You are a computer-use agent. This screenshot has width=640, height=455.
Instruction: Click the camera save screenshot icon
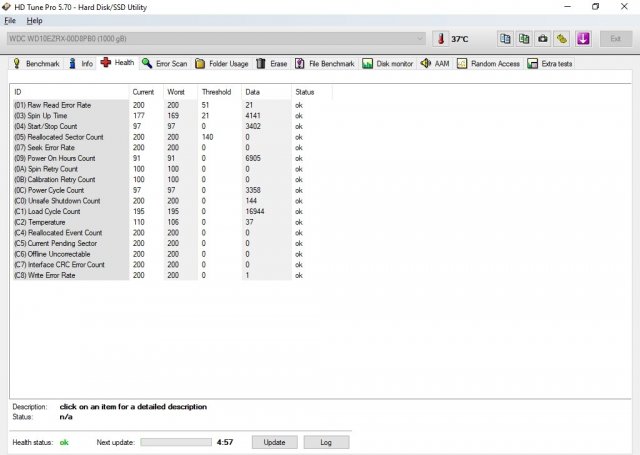click(x=543, y=39)
